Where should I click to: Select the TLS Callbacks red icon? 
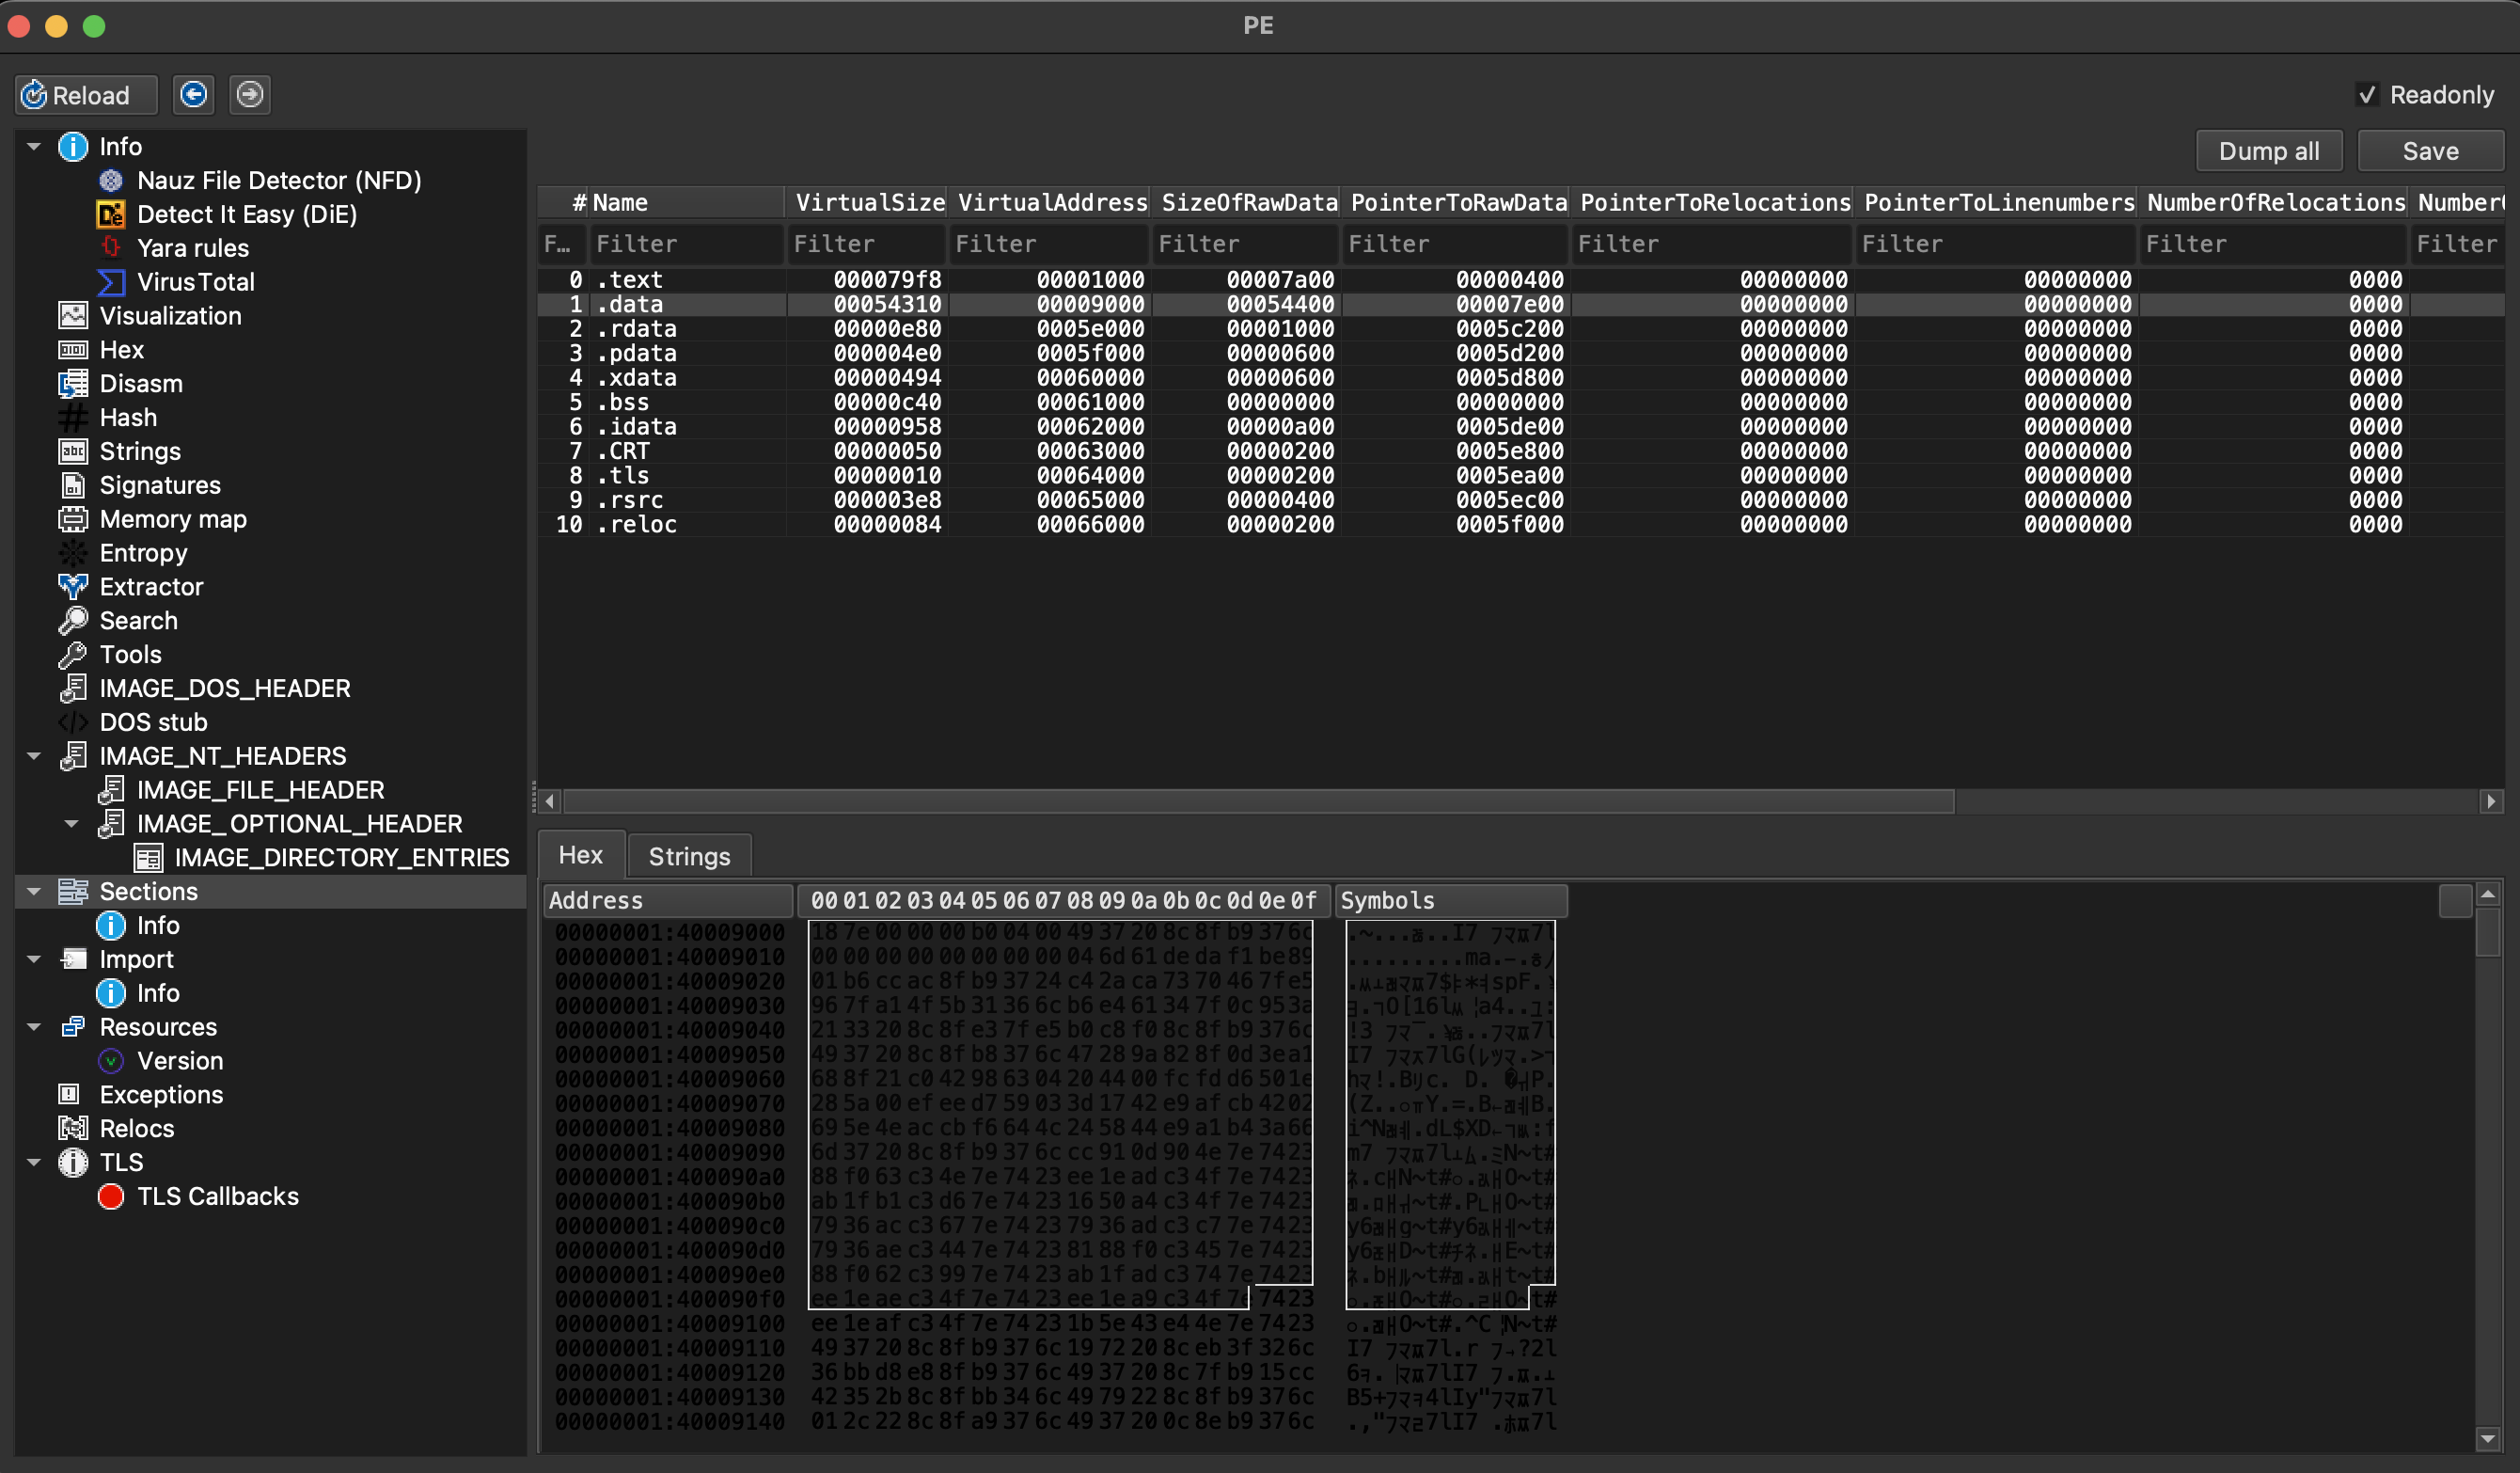[x=111, y=1197]
